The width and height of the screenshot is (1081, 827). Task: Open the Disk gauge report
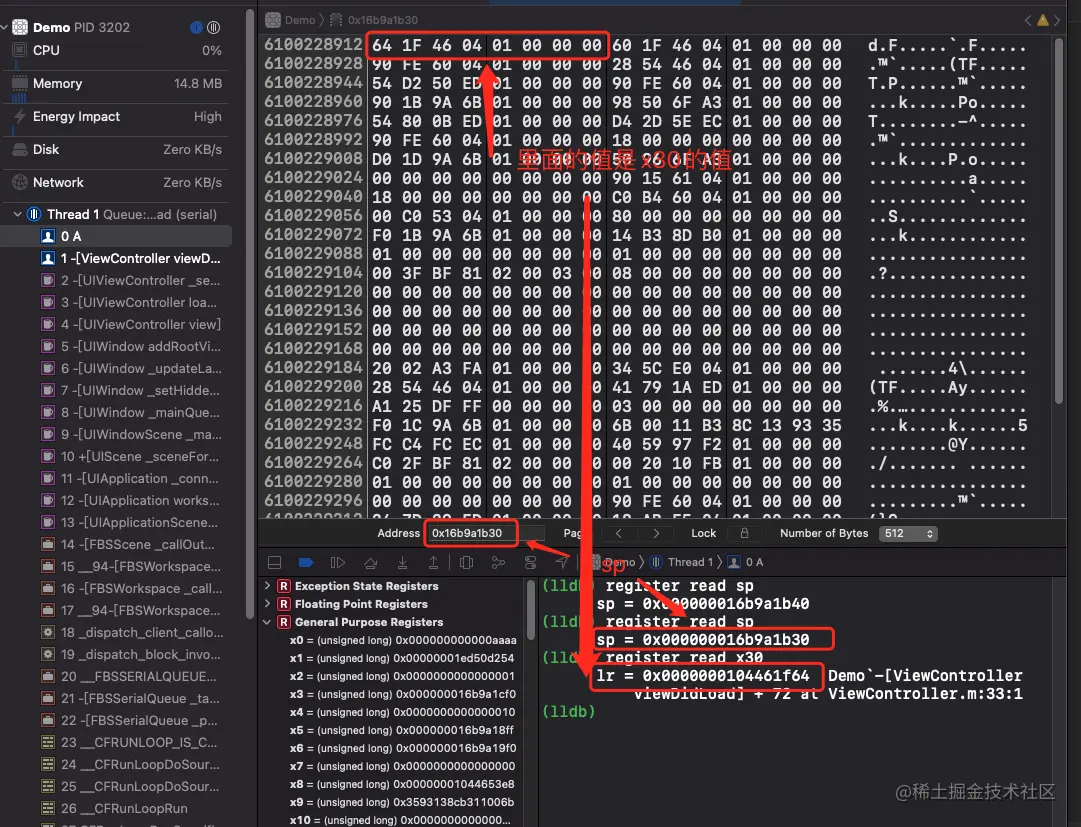point(117,150)
